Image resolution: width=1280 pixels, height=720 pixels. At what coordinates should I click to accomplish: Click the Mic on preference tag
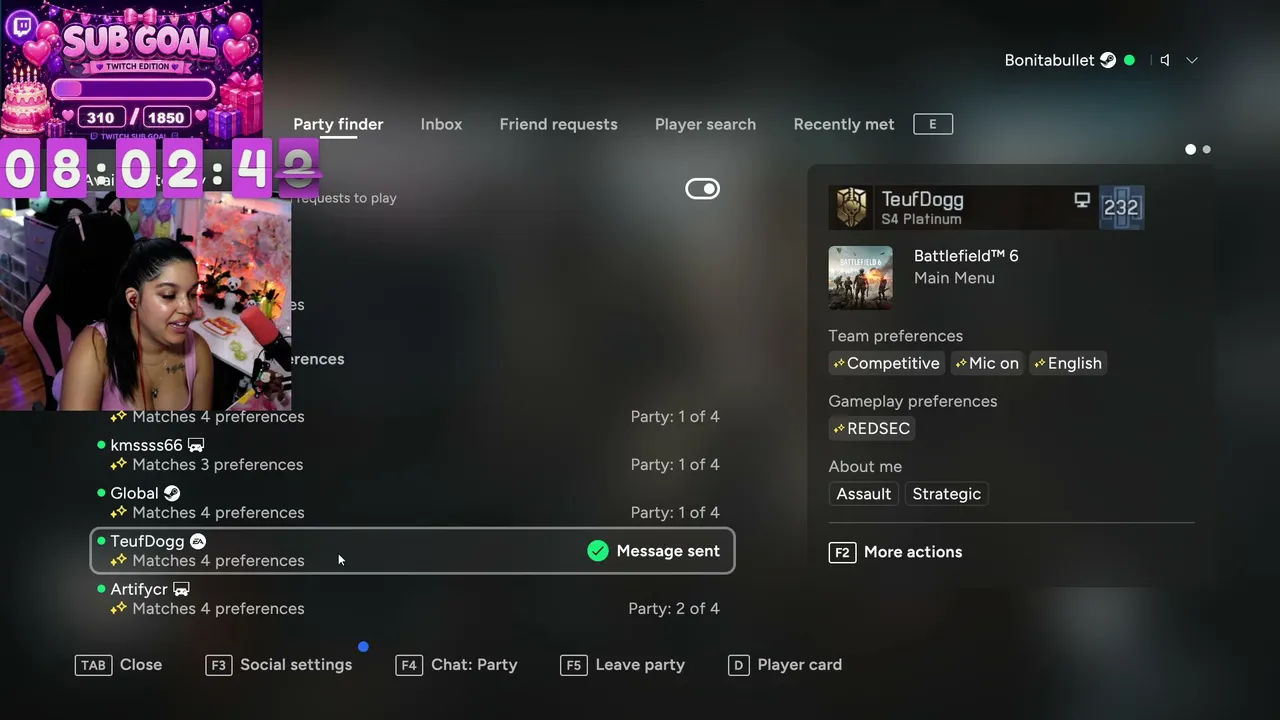[x=987, y=363]
